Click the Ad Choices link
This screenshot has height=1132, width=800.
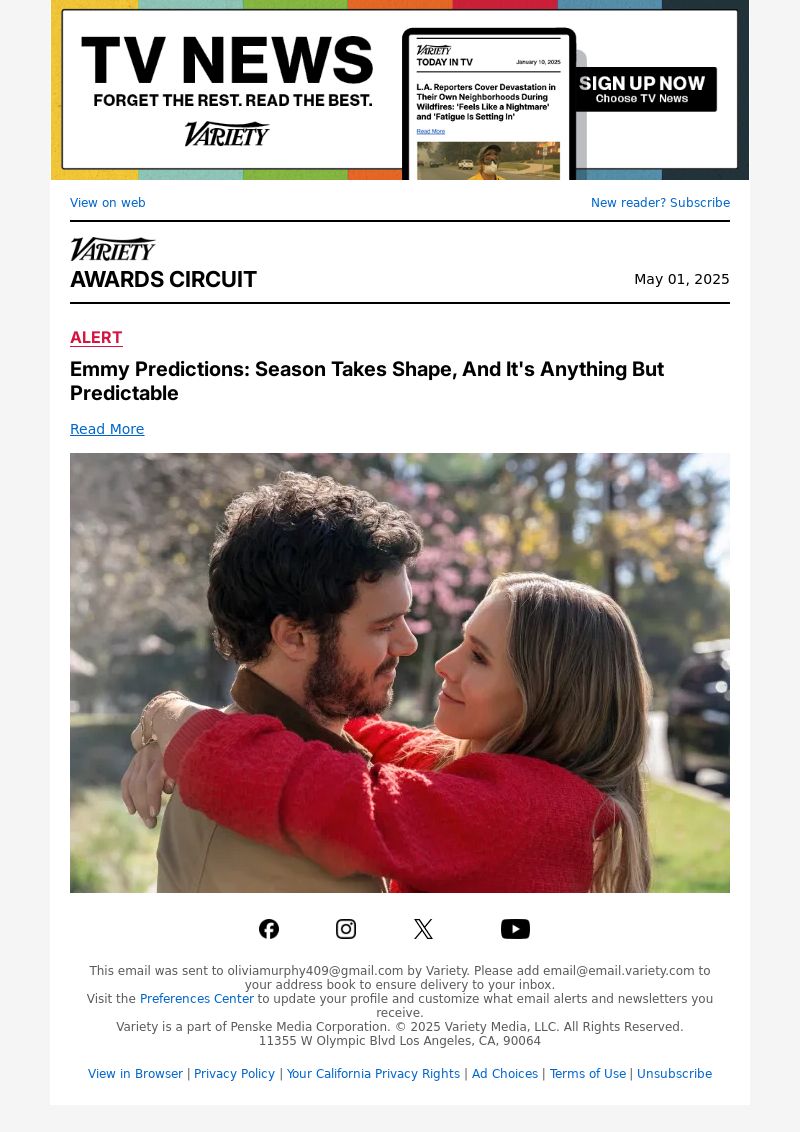(x=505, y=1074)
